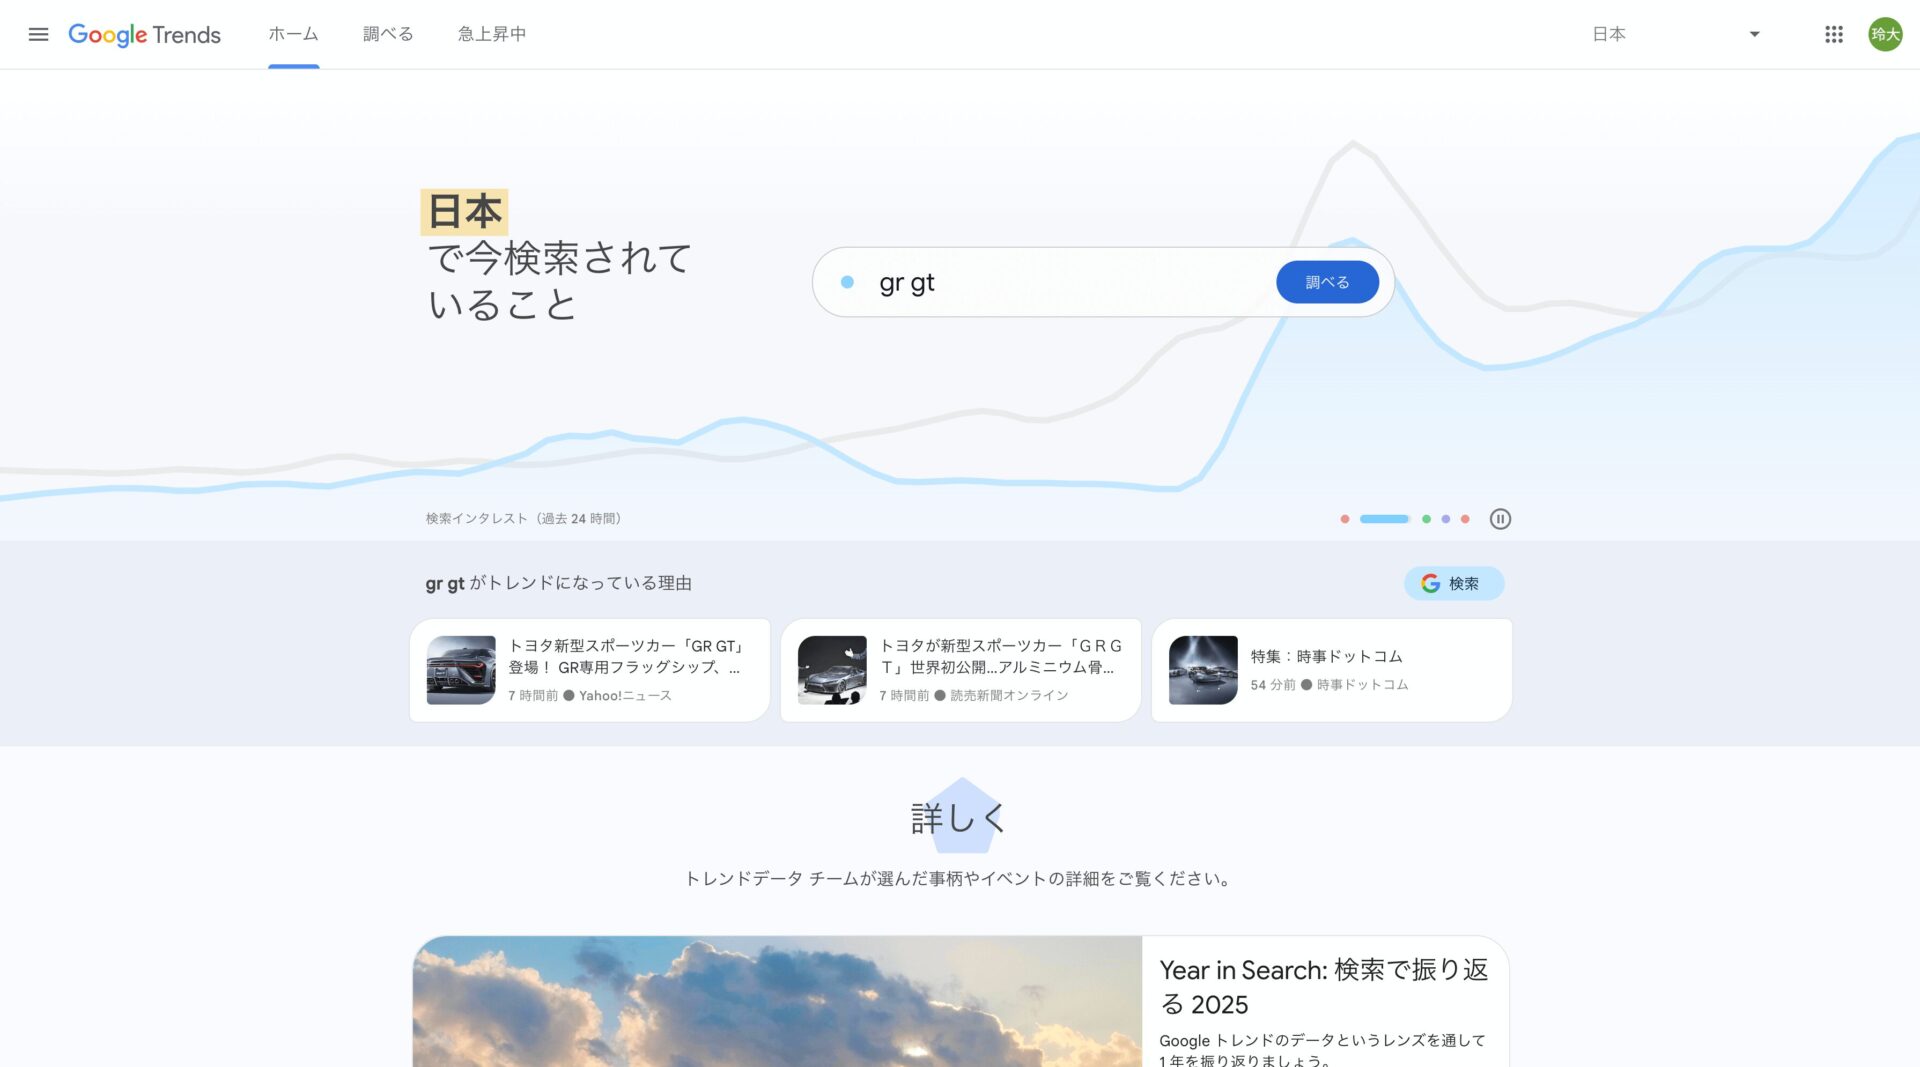Open the Google apps grid launcher
This screenshot has height=1067, width=1920.
[x=1833, y=34]
